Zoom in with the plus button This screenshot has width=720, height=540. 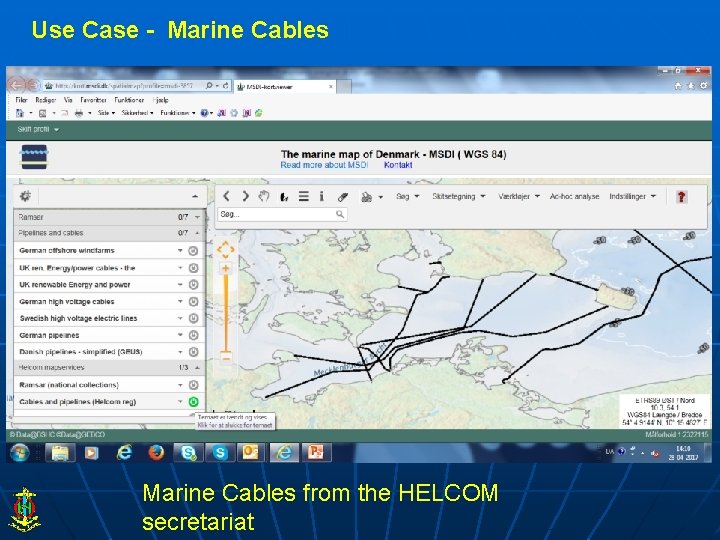[x=225, y=268]
